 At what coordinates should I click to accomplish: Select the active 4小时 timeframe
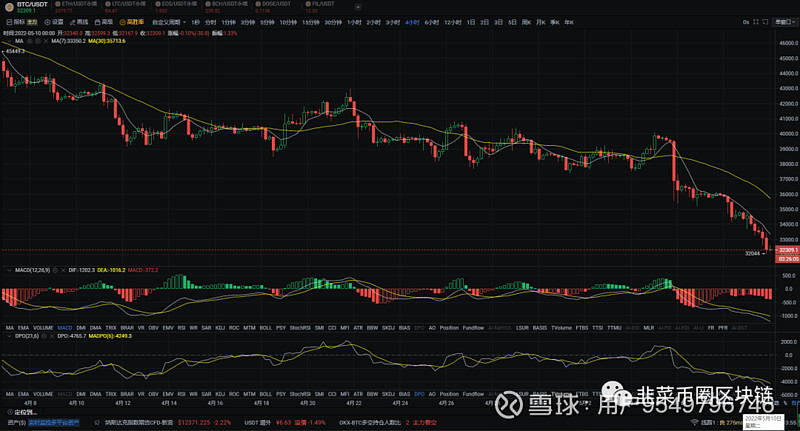click(412, 22)
